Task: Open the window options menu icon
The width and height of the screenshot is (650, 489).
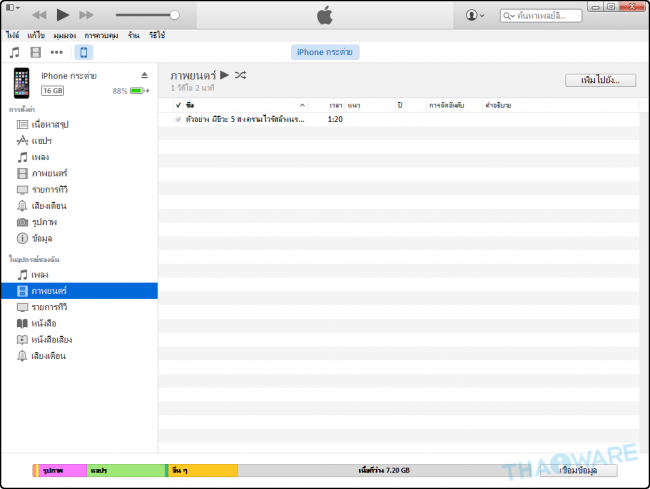Action: (12, 7)
